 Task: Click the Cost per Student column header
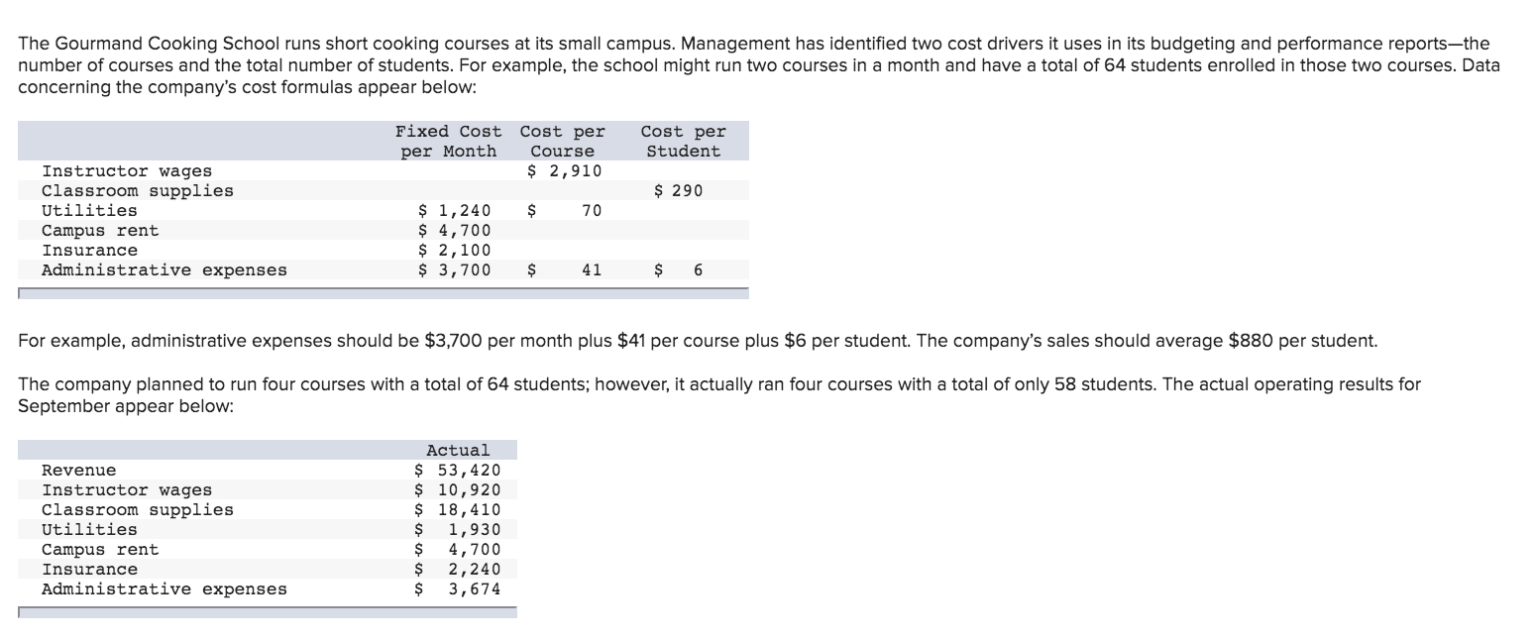(683, 141)
